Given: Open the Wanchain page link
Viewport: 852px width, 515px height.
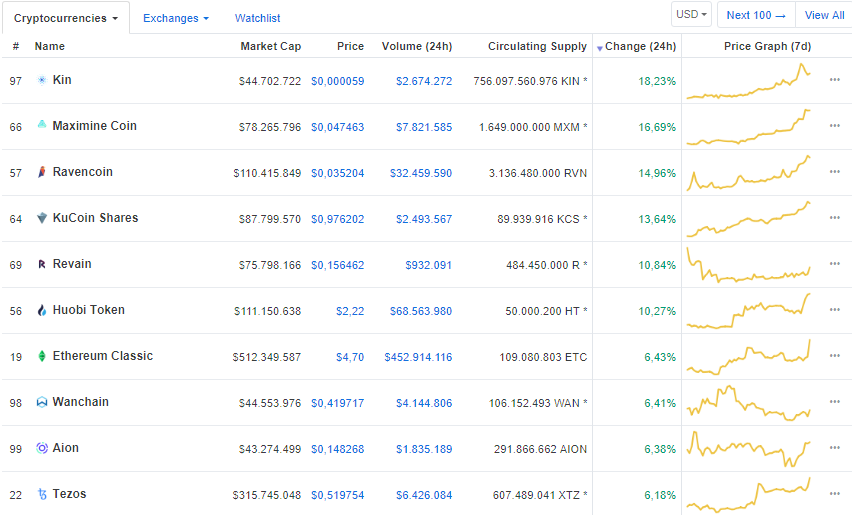Looking at the screenshot, I should [80, 402].
